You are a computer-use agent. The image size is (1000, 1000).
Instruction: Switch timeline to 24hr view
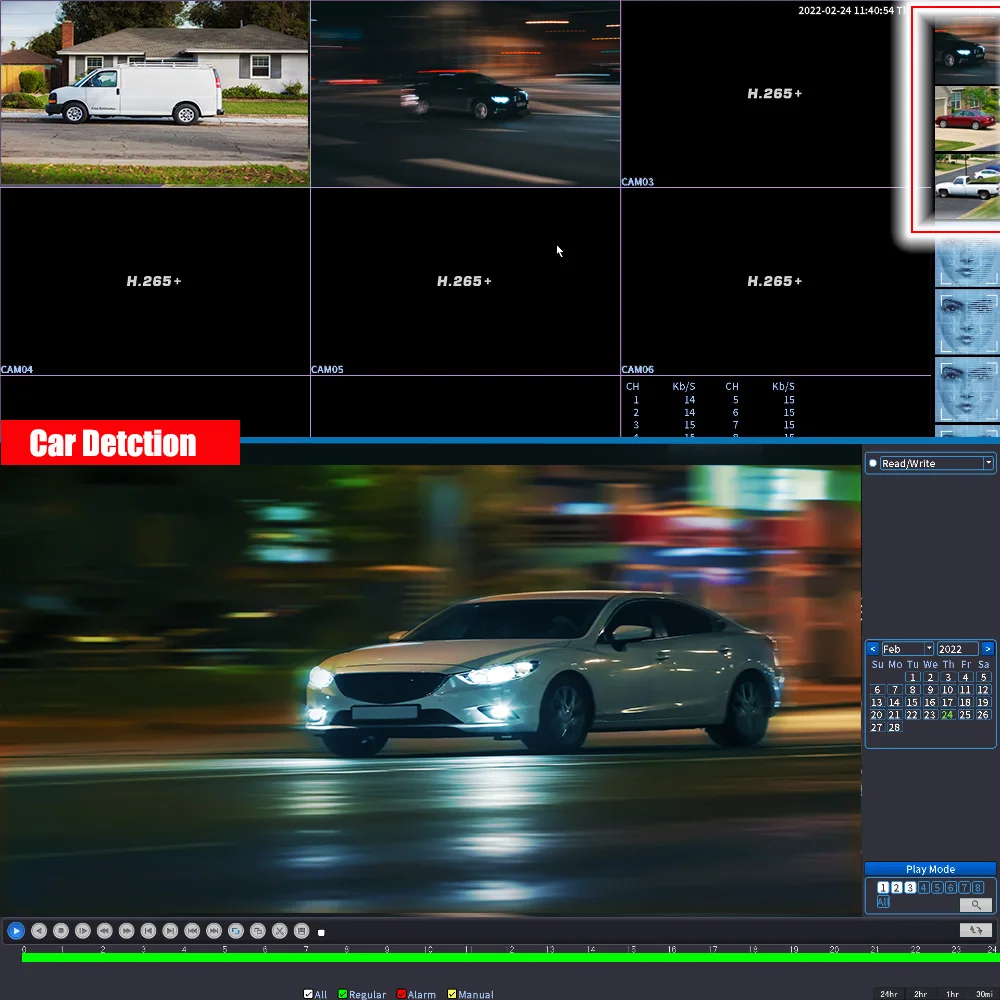point(888,994)
